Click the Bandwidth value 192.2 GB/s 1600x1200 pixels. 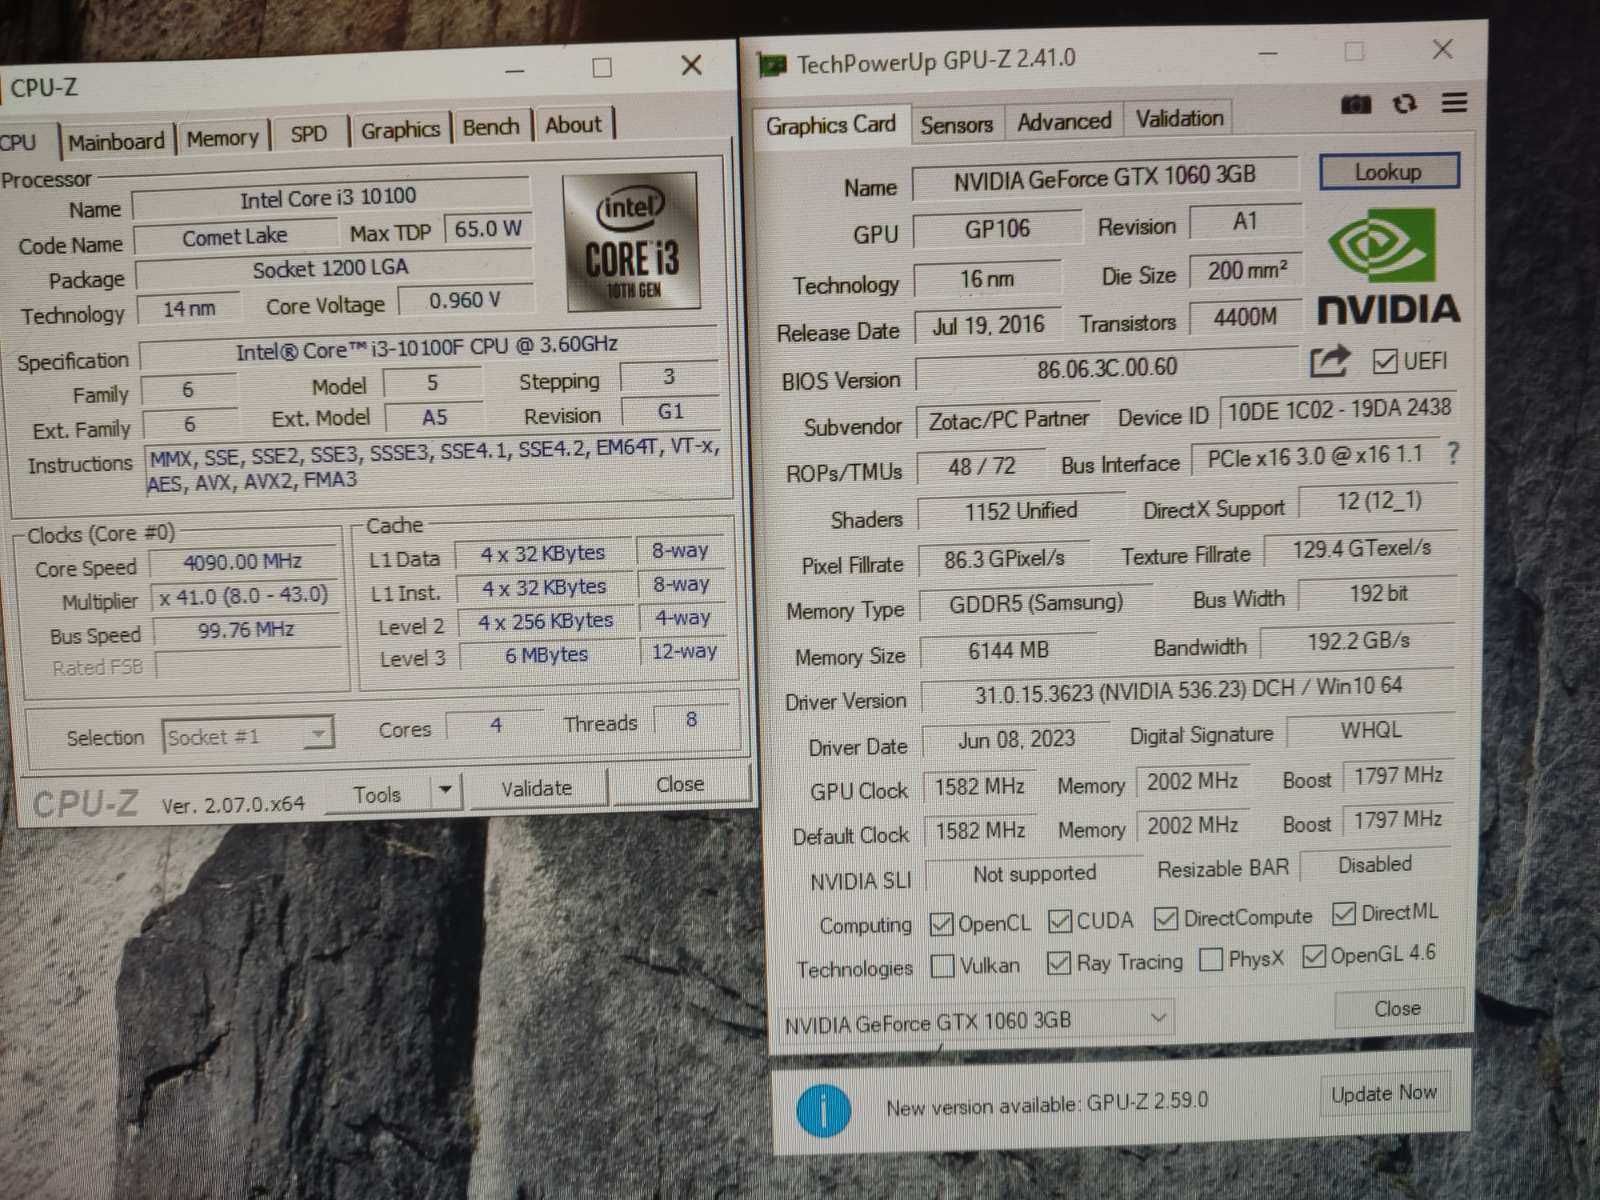coord(1358,641)
